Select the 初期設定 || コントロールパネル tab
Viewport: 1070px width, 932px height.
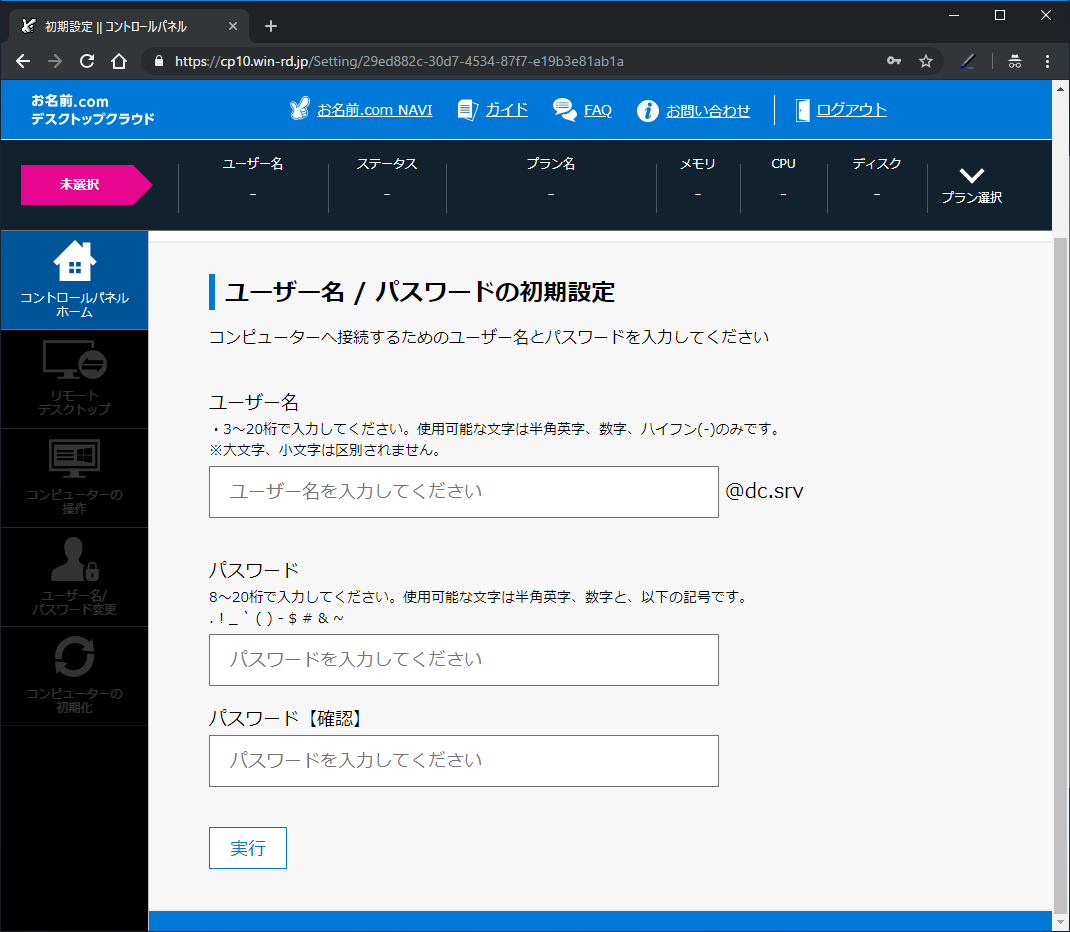128,26
